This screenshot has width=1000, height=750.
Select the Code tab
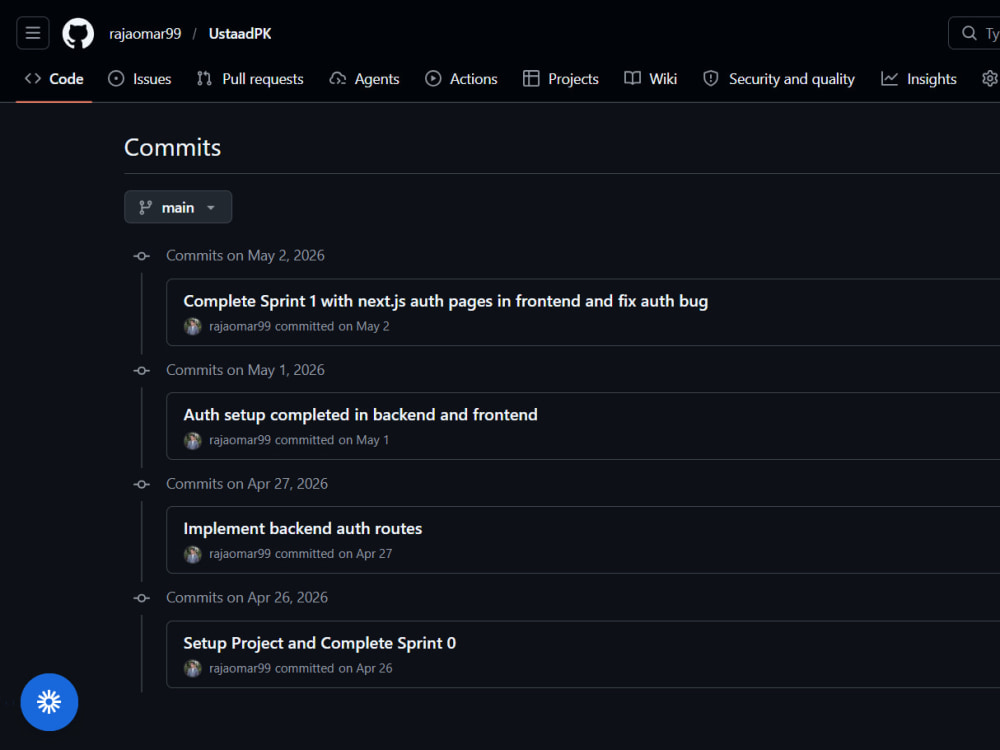(54, 78)
